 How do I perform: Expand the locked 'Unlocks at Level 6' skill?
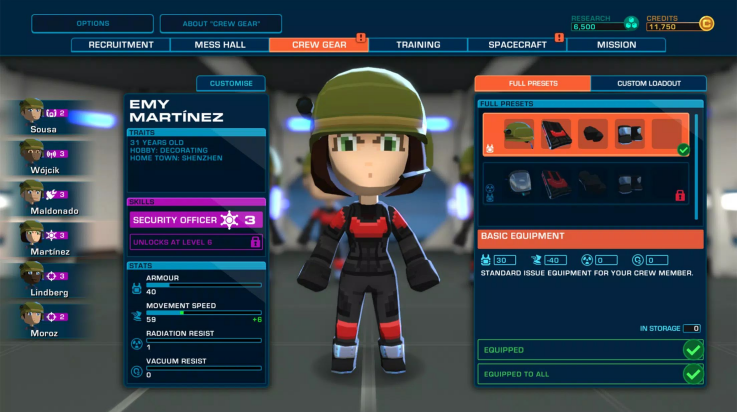(196, 242)
